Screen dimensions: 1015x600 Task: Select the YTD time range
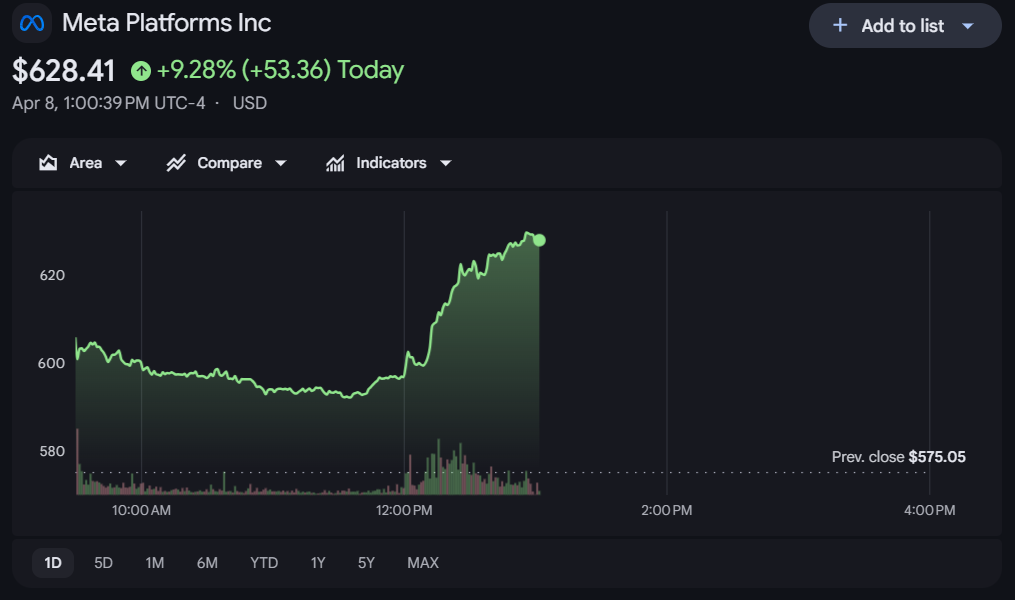(264, 563)
